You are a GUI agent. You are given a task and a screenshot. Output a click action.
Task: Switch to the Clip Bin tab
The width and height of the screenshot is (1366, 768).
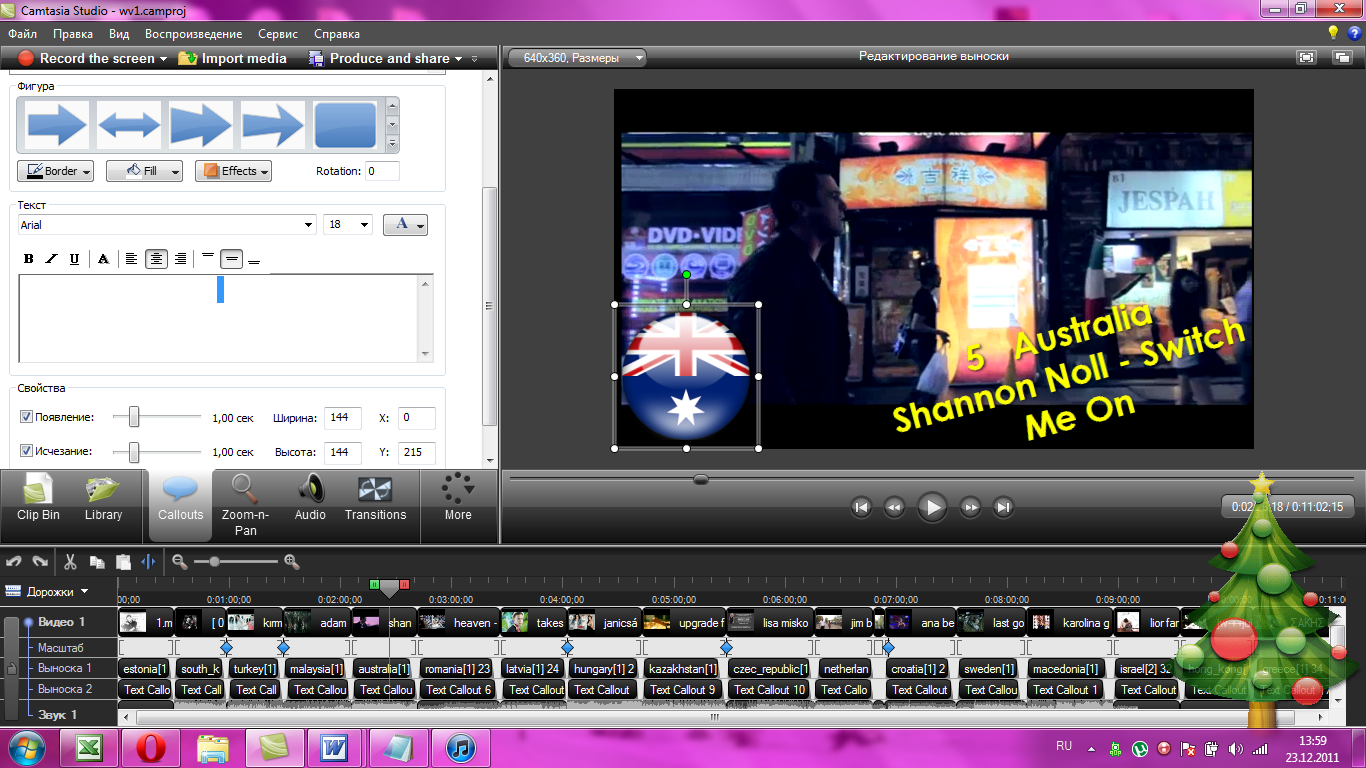39,499
